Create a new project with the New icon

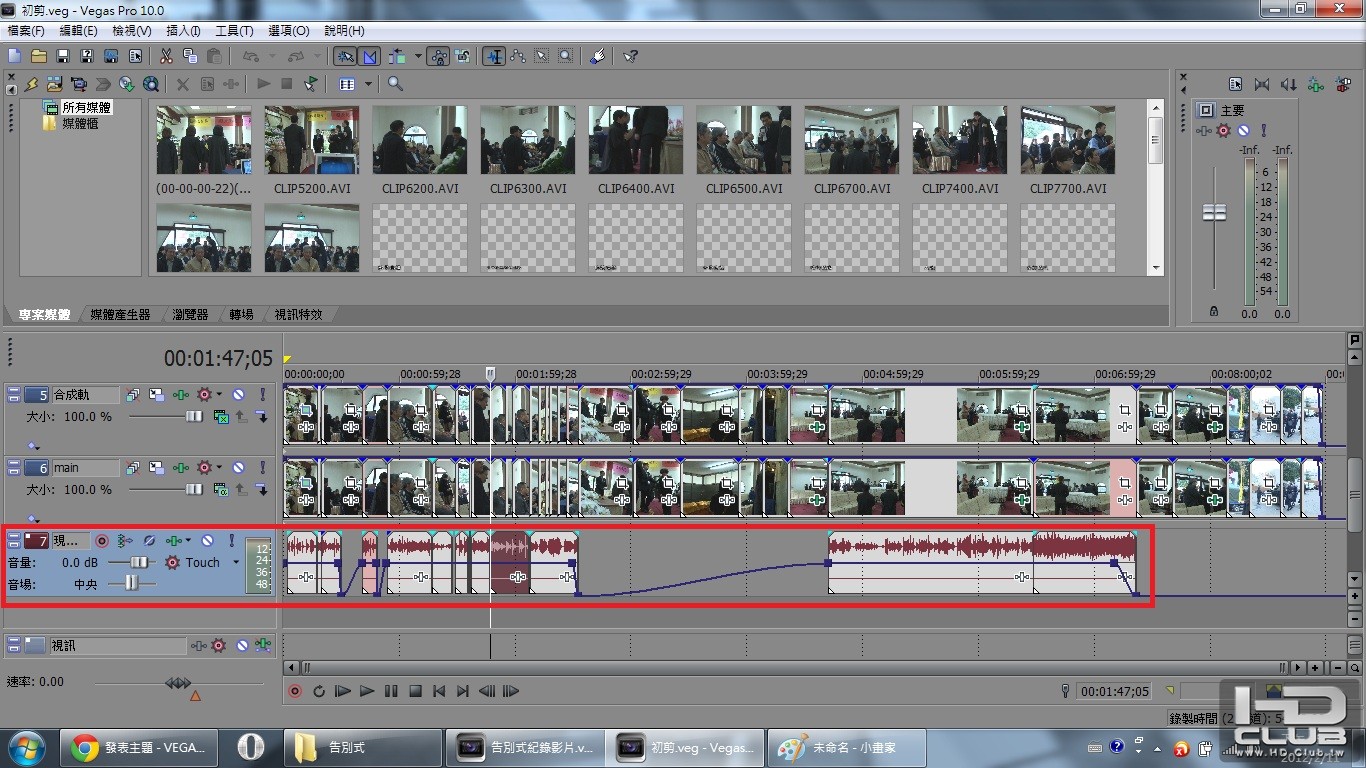pos(14,56)
